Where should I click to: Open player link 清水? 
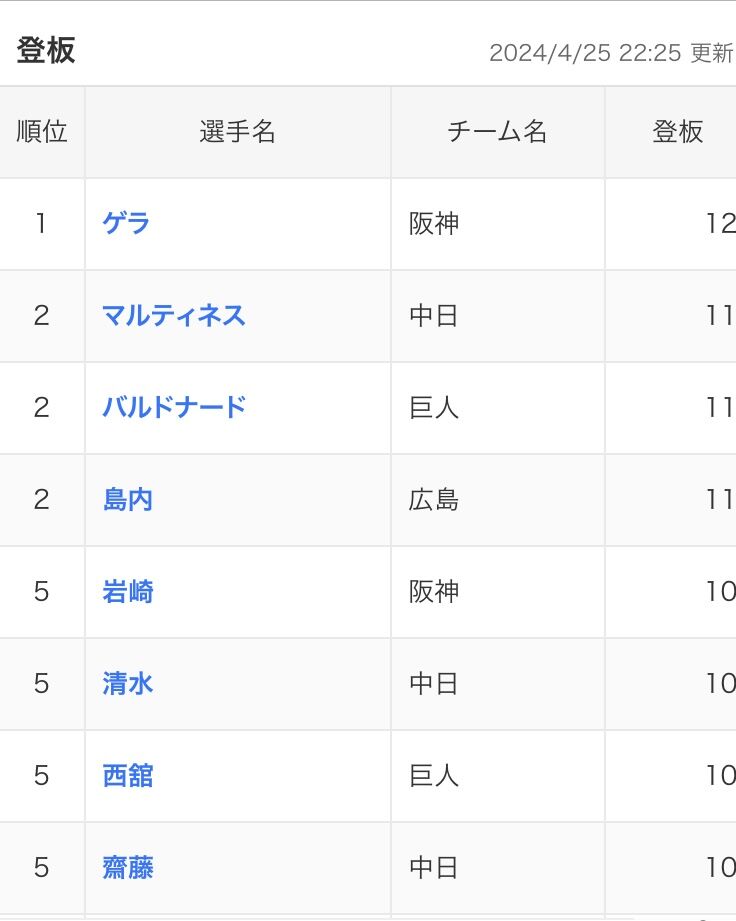coord(127,683)
